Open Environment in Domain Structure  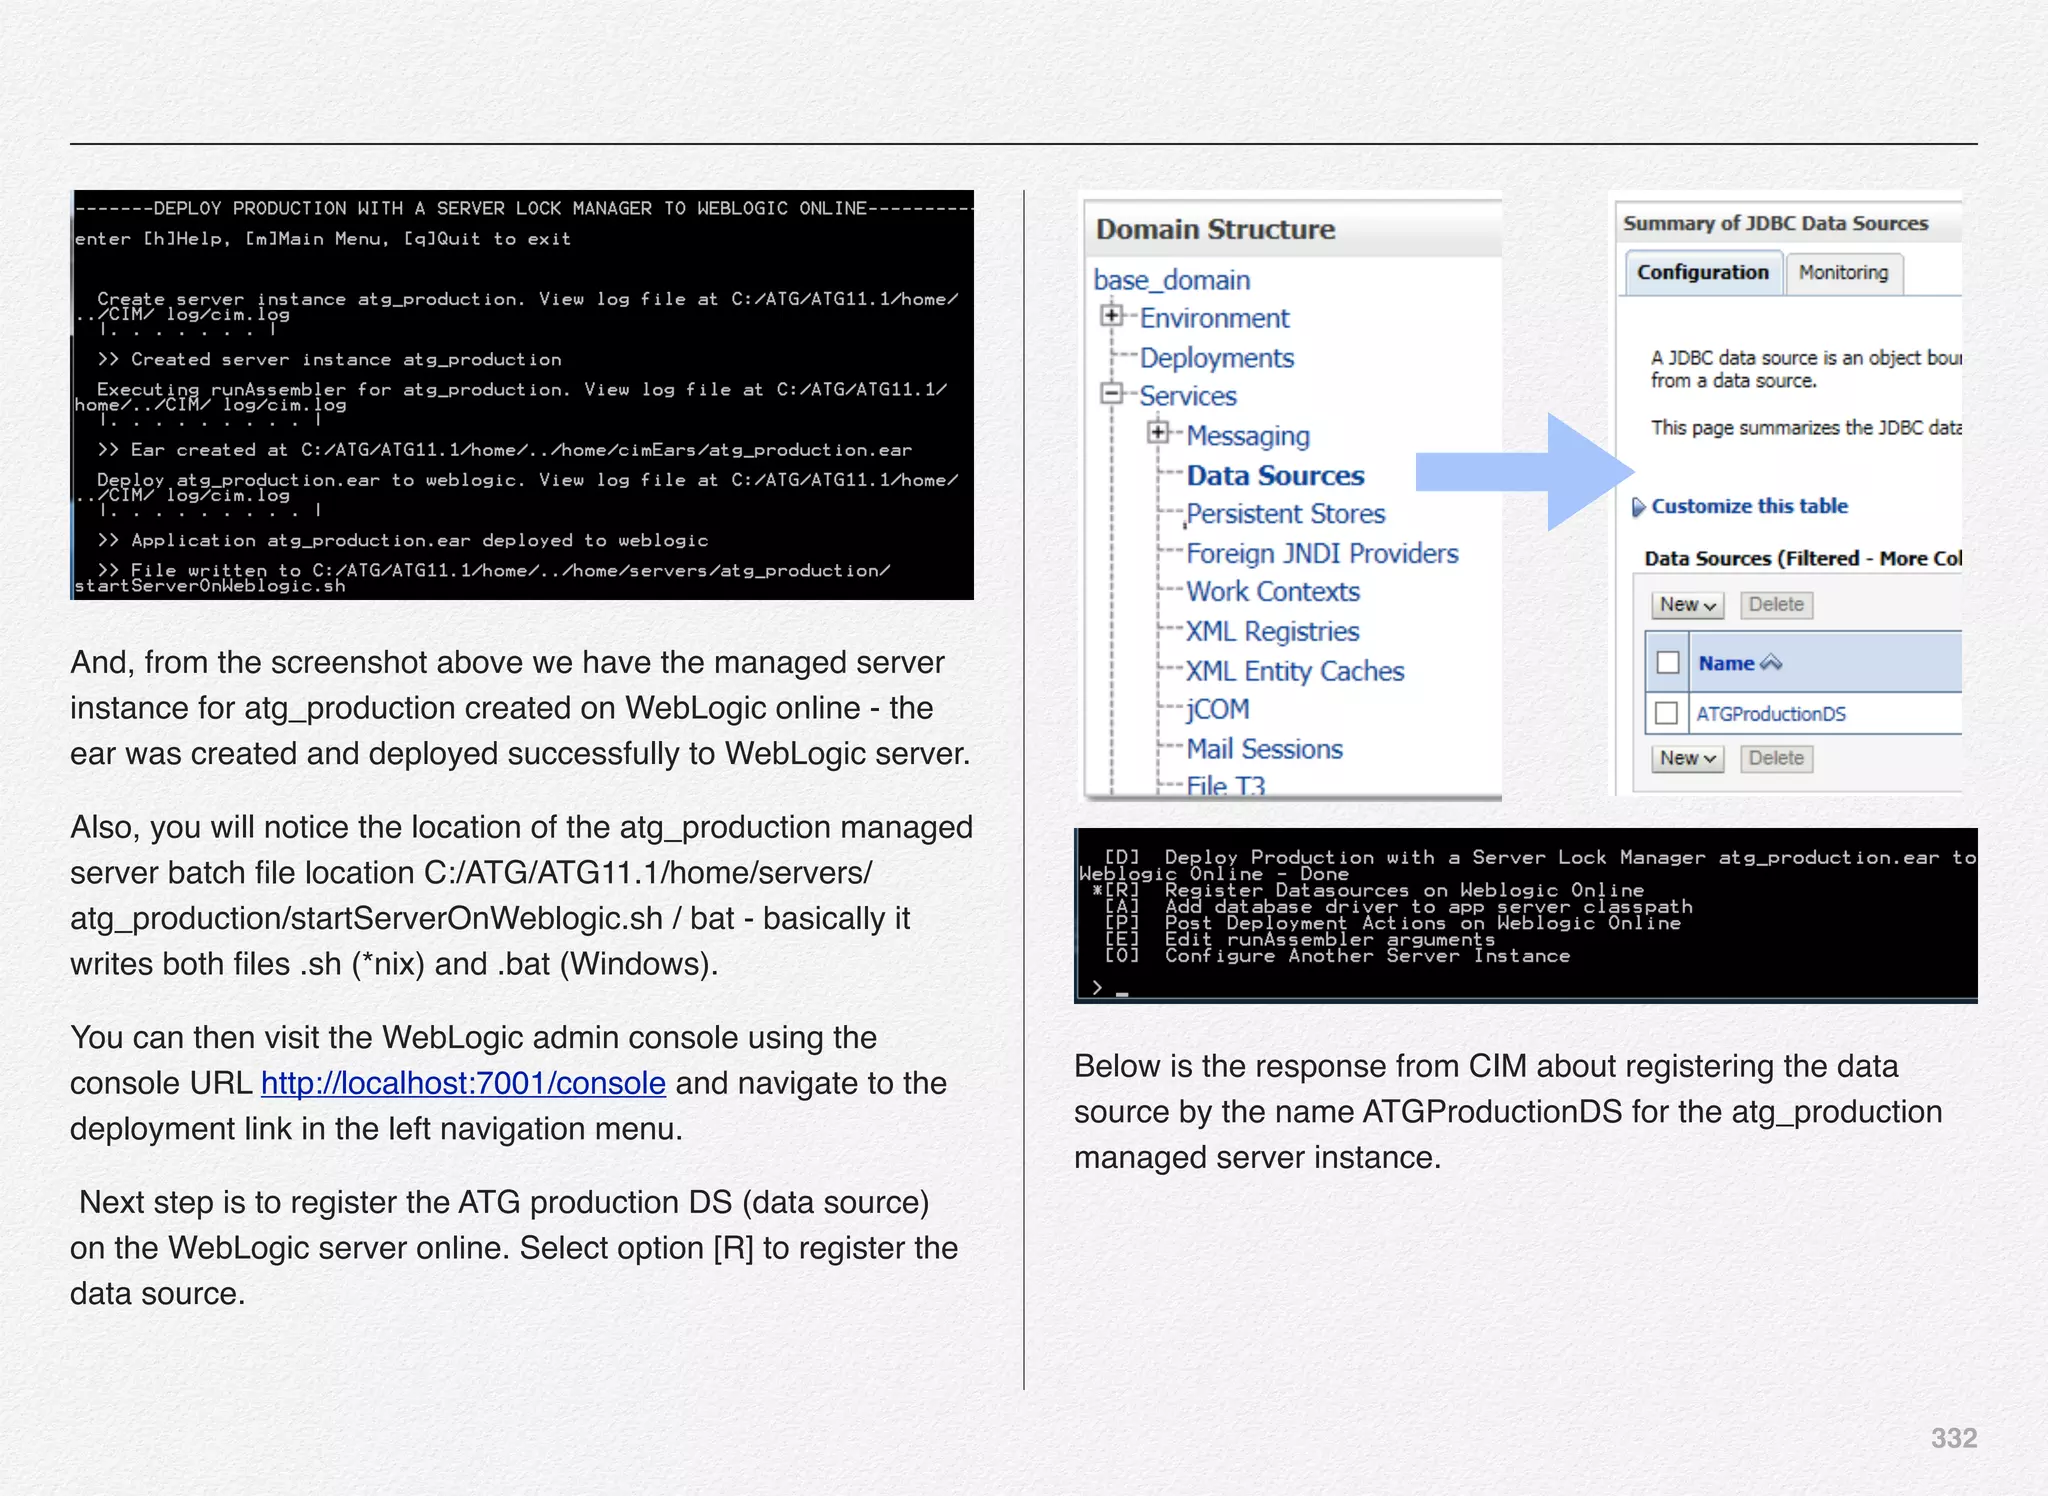click(1214, 318)
